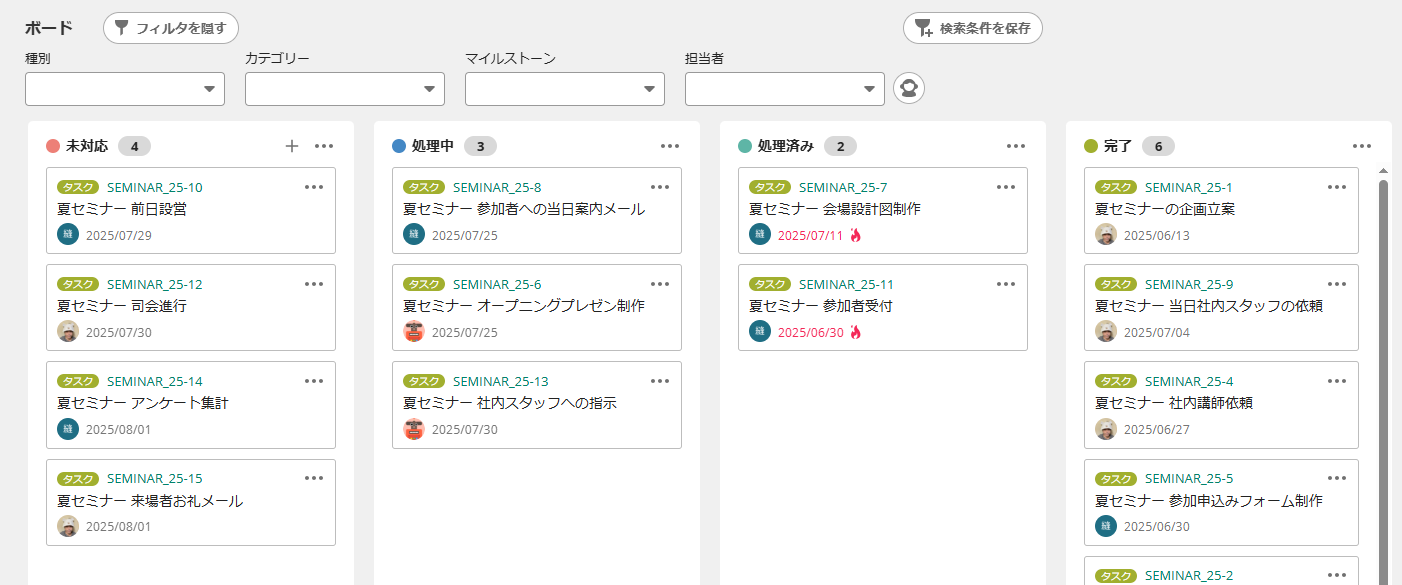Toggle filters with フィルタを隠す button
The width and height of the screenshot is (1402, 585).
tap(171, 28)
